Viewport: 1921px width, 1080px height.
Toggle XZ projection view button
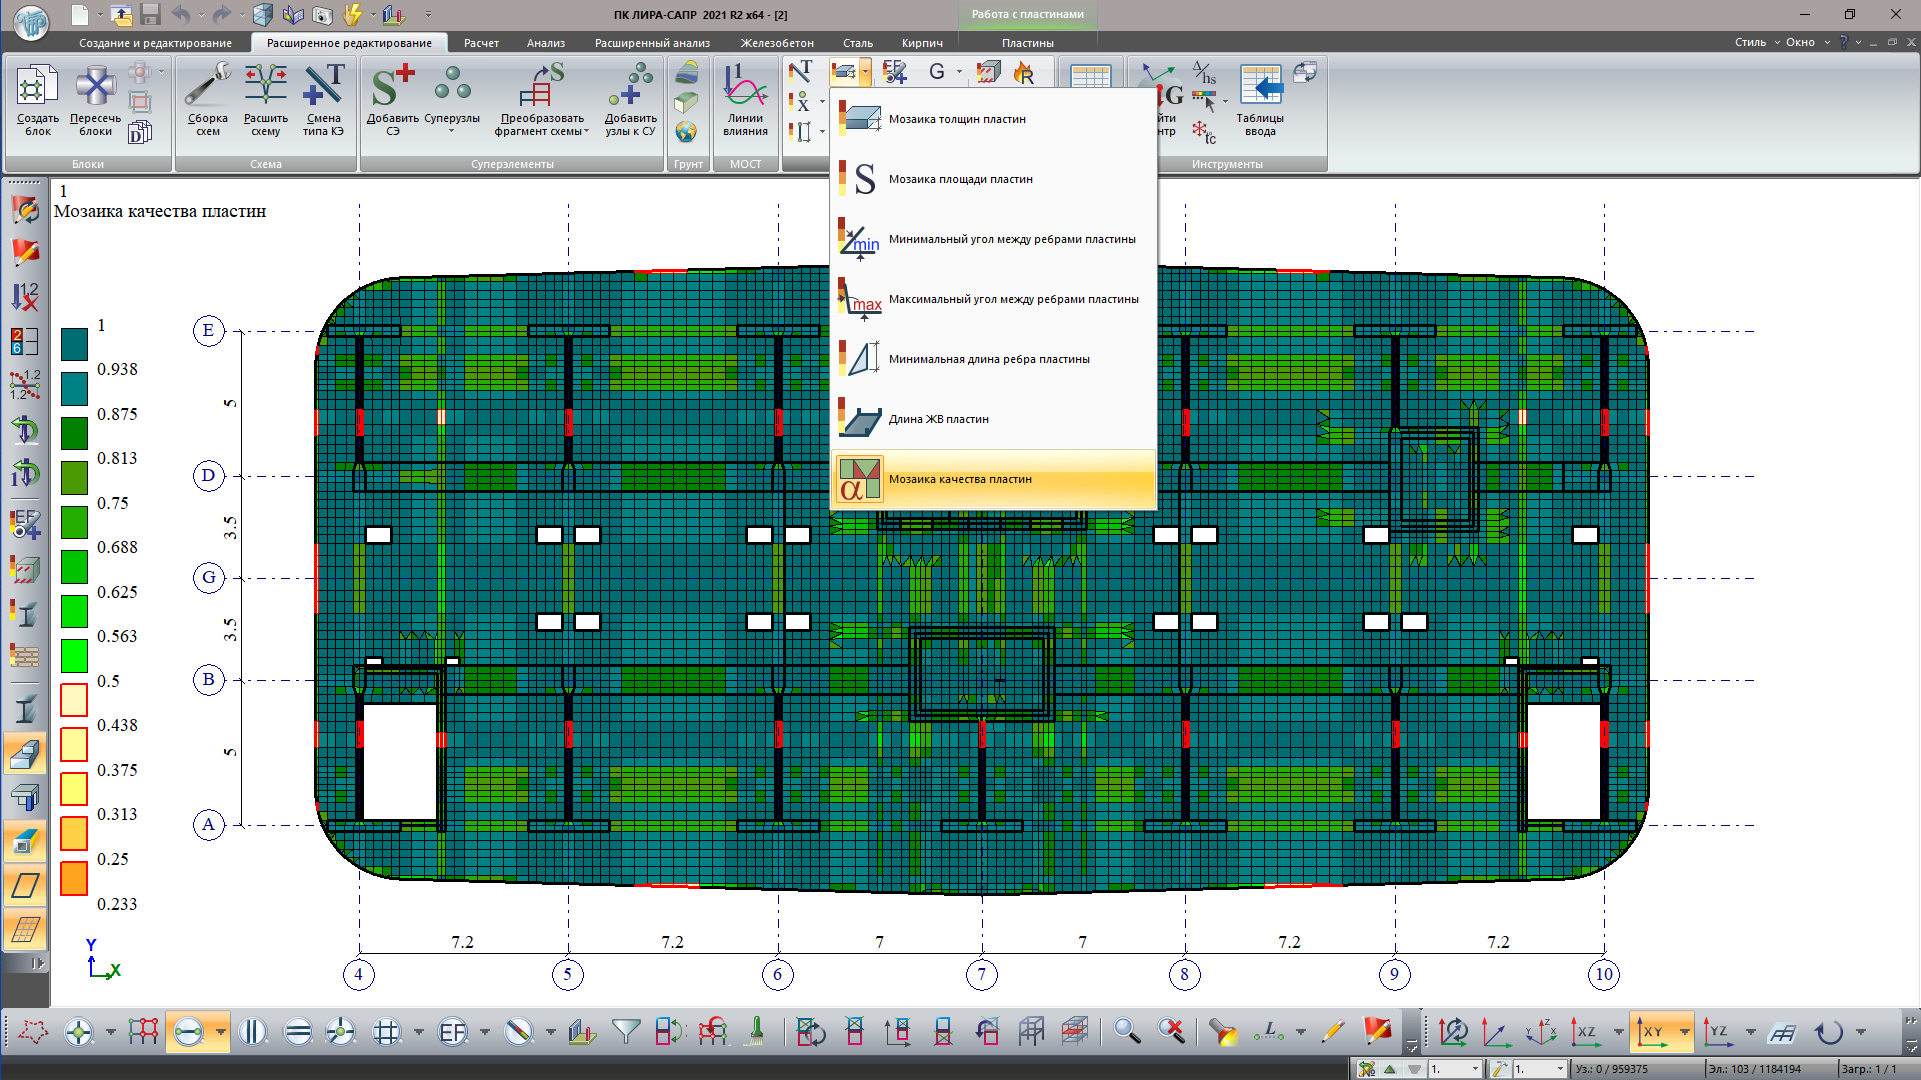coord(1585,1031)
